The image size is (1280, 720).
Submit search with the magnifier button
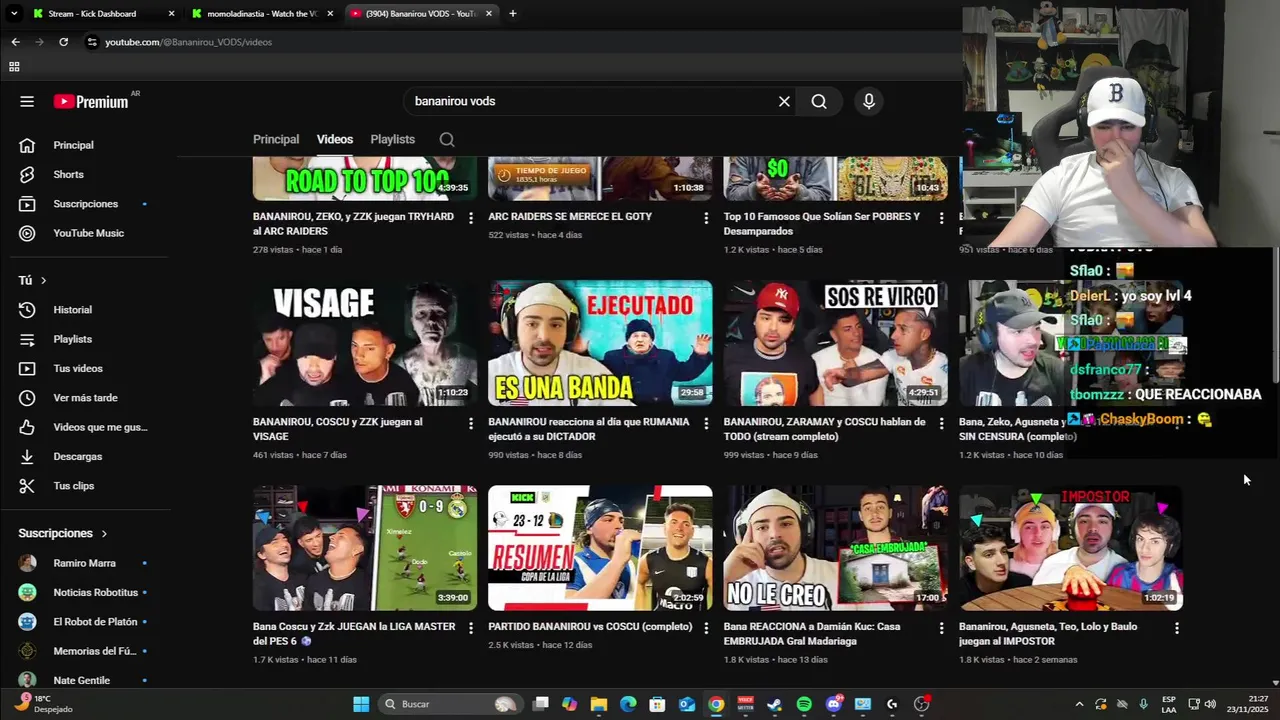(x=819, y=101)
